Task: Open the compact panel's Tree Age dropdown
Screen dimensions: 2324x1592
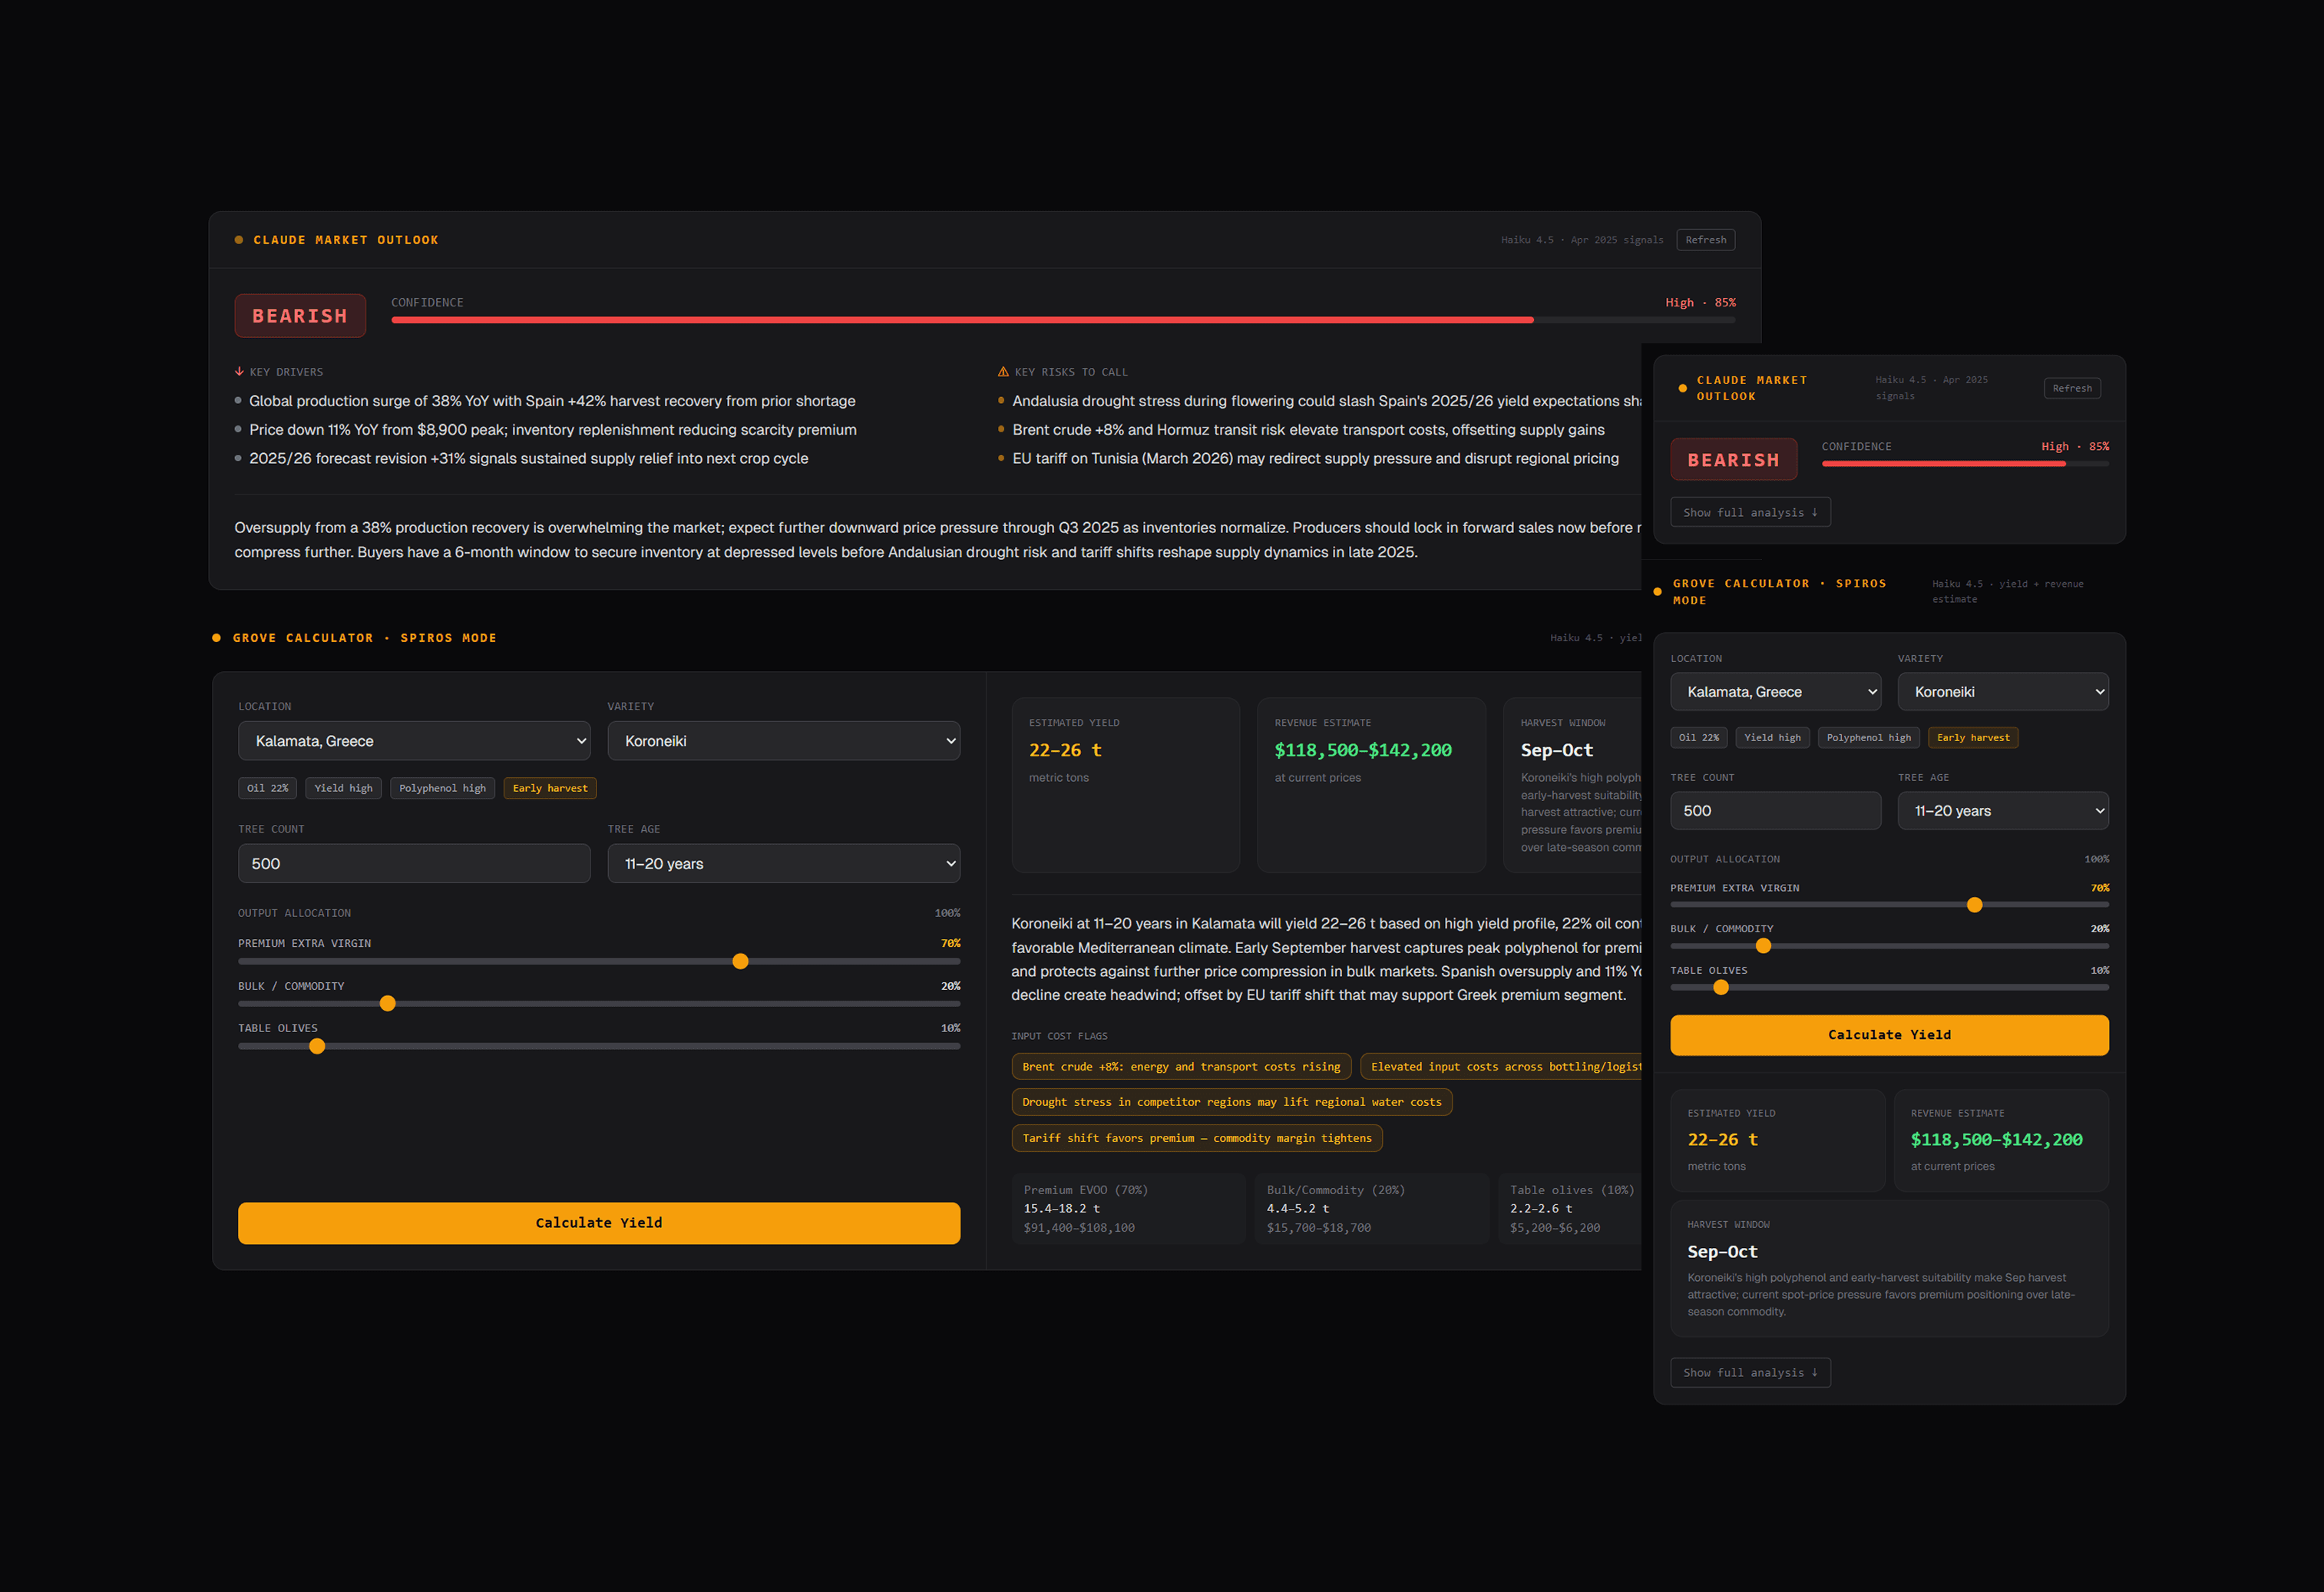Action: (x=2002, y=811)
